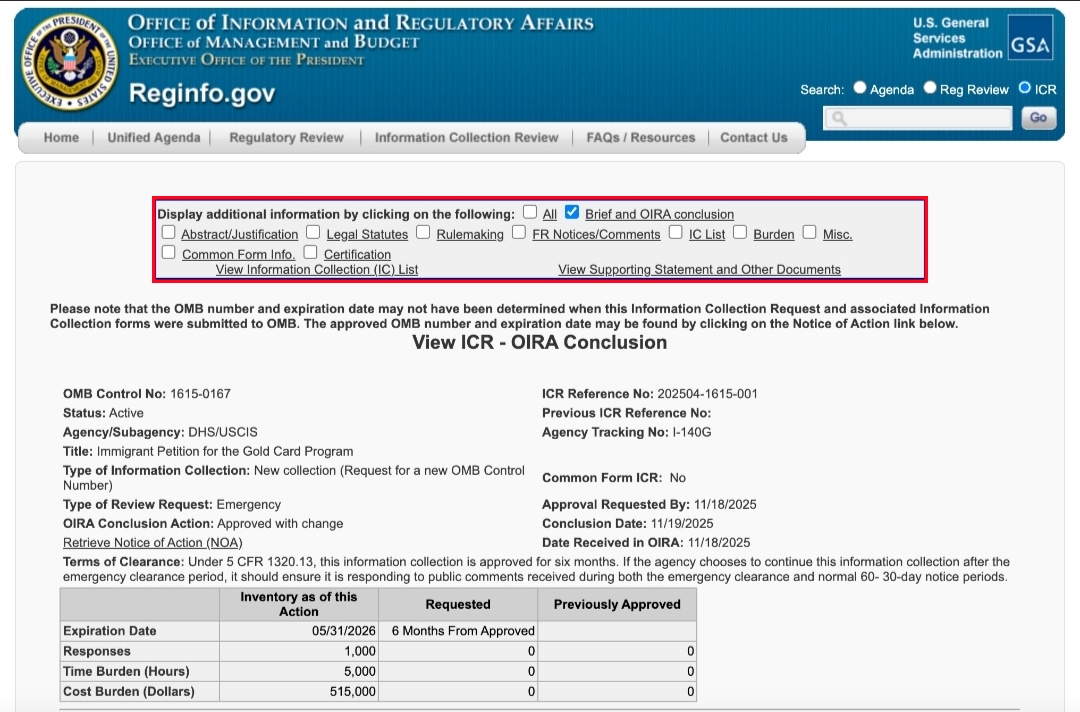Viewport: 1080px width, 712px height.
Task: Uncheck Brief and OIRA conclusion checkbox
Action: (x=572, y=212)
